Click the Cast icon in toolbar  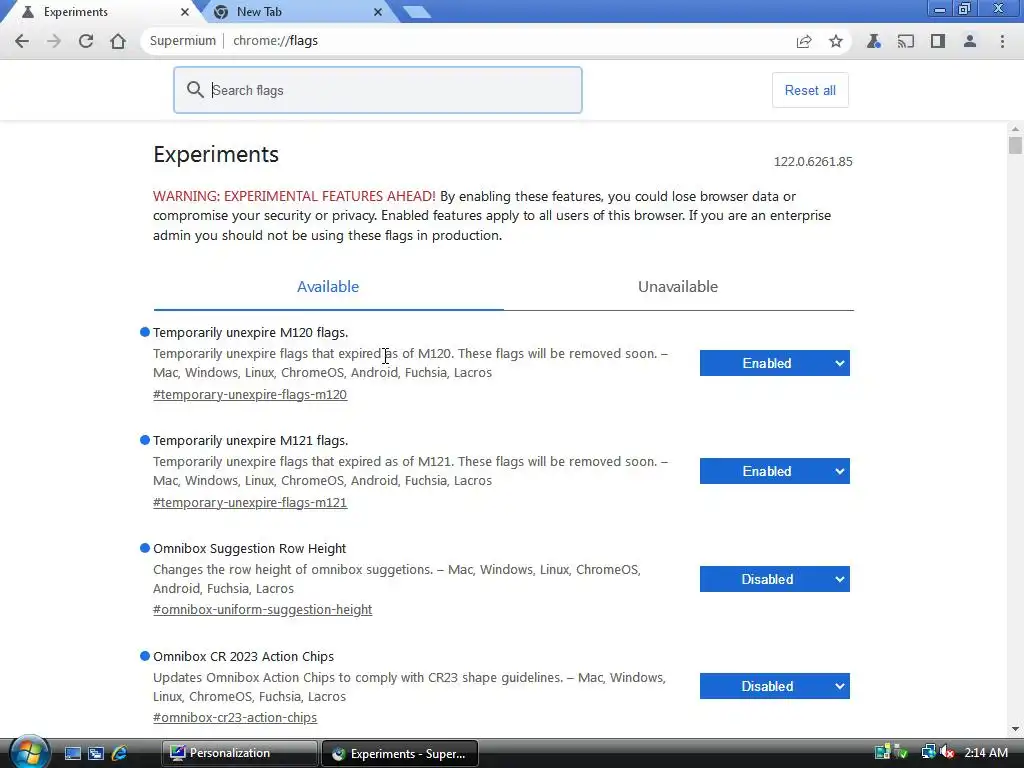[906, 41]
